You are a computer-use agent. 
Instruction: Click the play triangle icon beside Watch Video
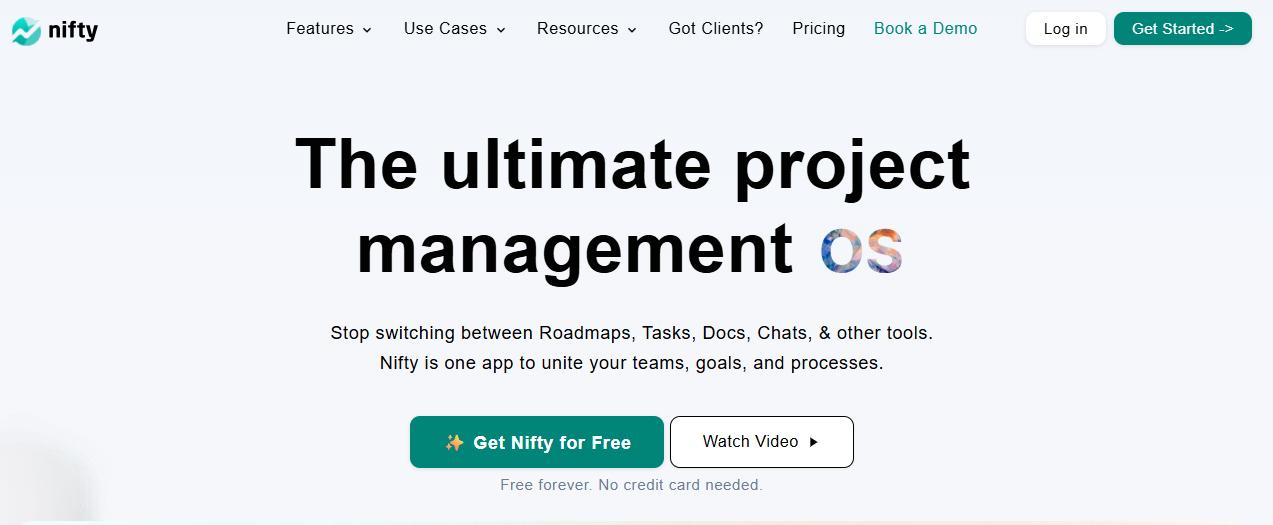[x=813, y=442]
